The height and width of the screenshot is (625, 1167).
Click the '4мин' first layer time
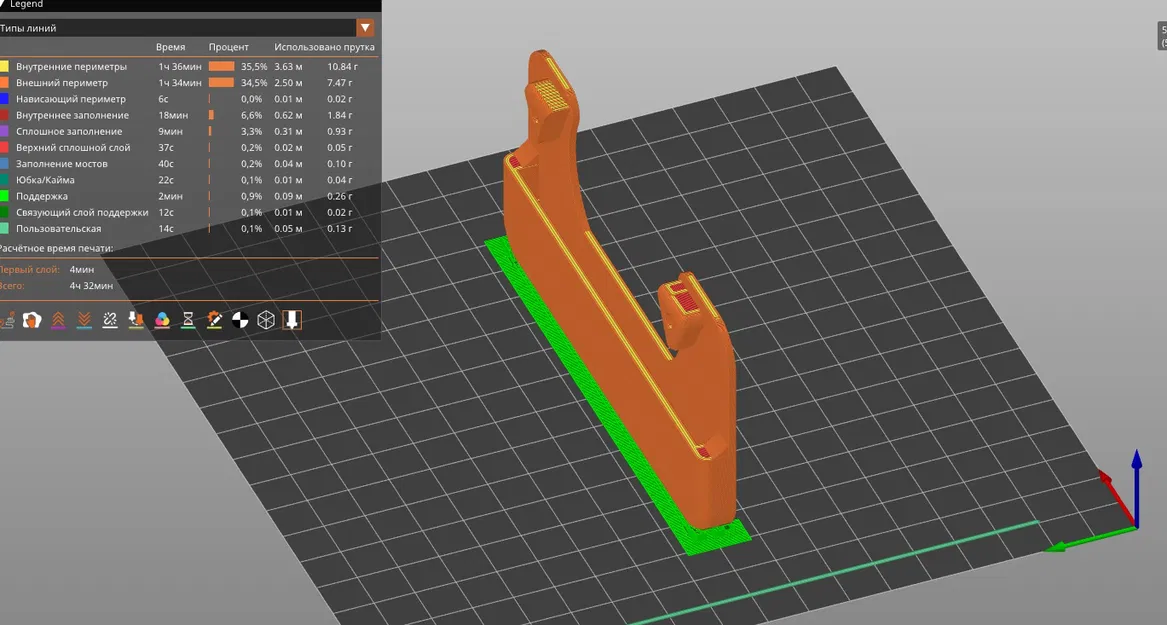82,269
